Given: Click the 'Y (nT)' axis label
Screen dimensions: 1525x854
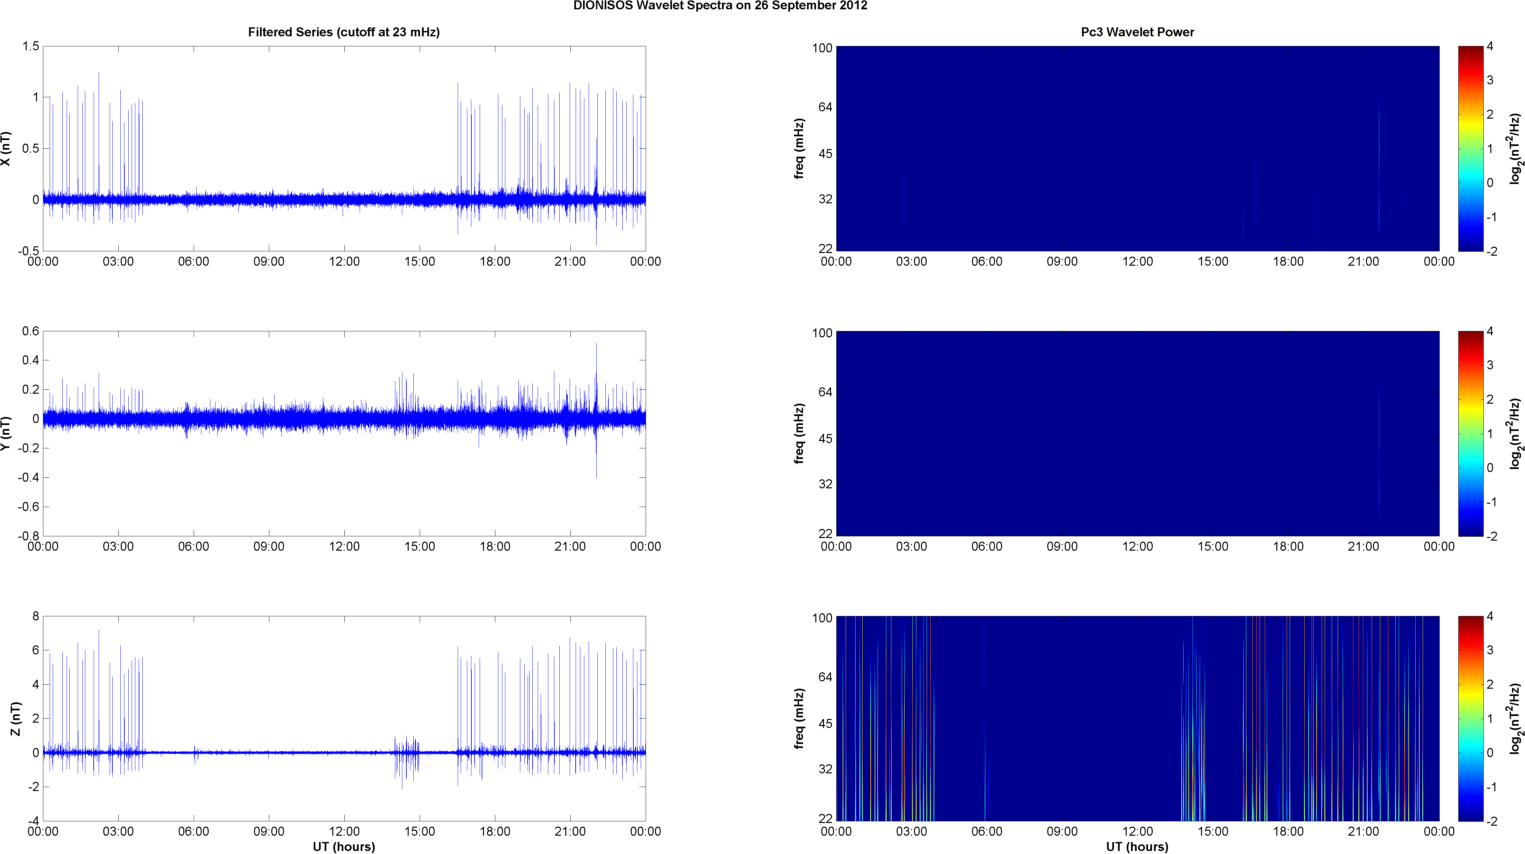Looking at the screenshot, I should tap(6, 433).
